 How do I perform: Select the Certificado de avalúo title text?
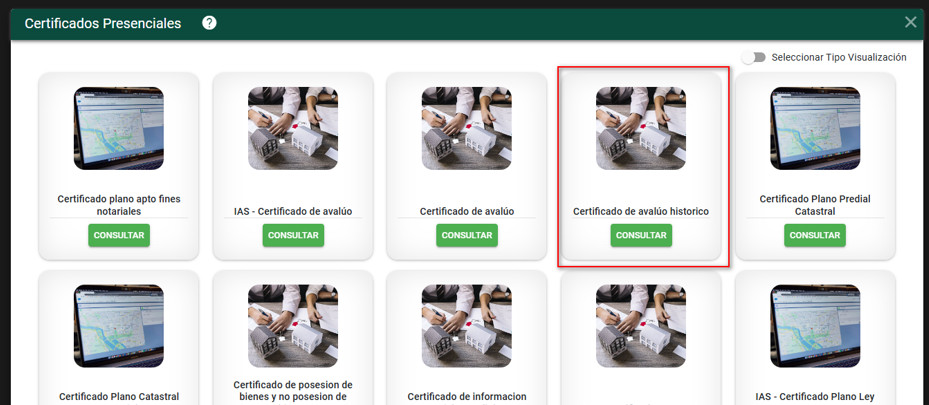(467, 211)
